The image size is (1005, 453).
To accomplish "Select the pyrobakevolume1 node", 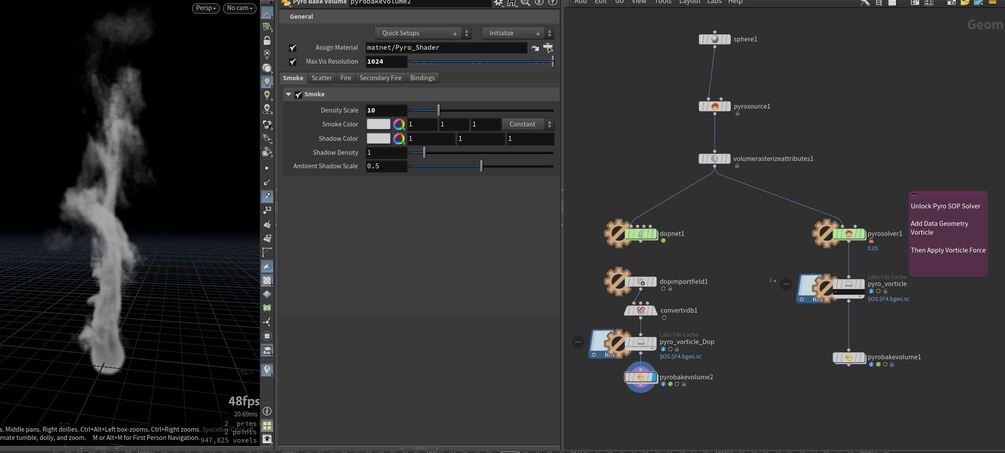I will [849, 357].
